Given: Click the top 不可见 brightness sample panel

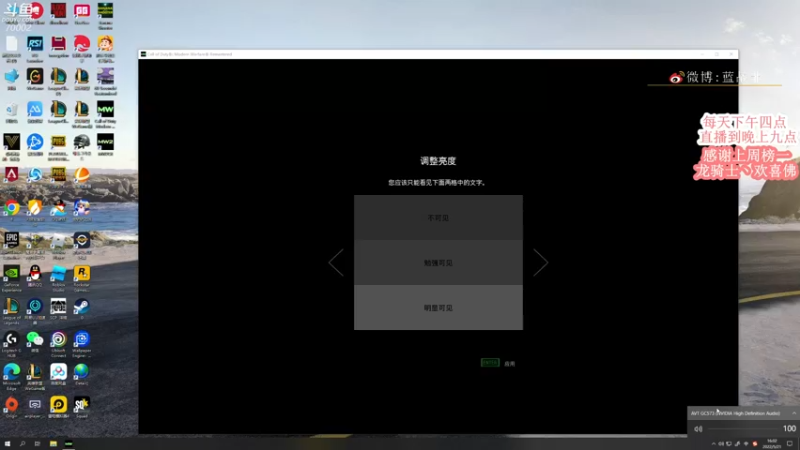Looking at the screenshot, I should click(x=438, y=217).
